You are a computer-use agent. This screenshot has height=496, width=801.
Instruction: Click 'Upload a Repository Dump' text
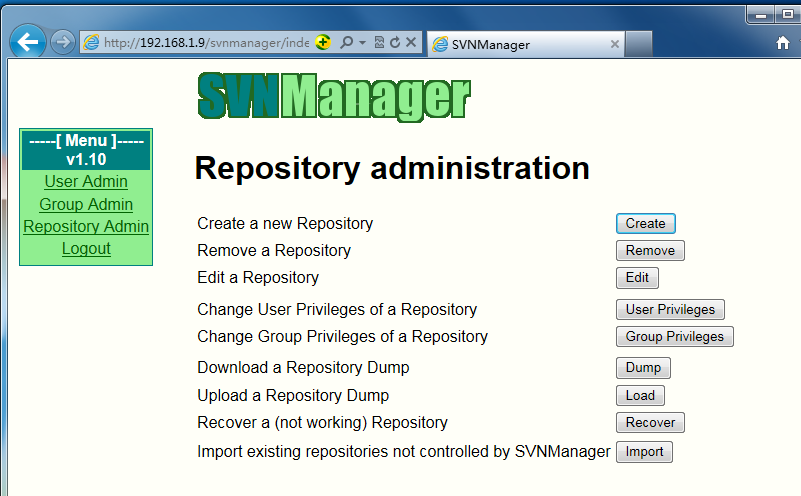tap(293, 395)
